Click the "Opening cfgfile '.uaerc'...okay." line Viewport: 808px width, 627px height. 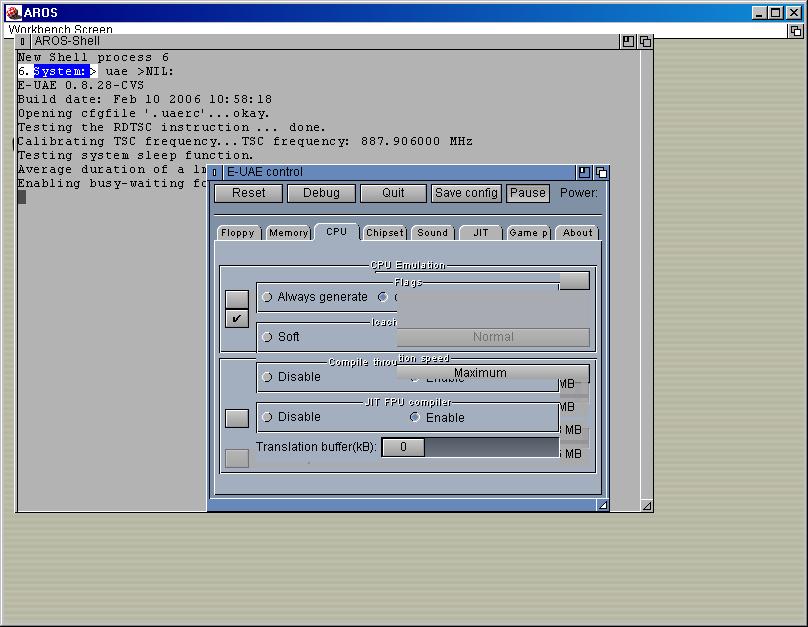143,113
